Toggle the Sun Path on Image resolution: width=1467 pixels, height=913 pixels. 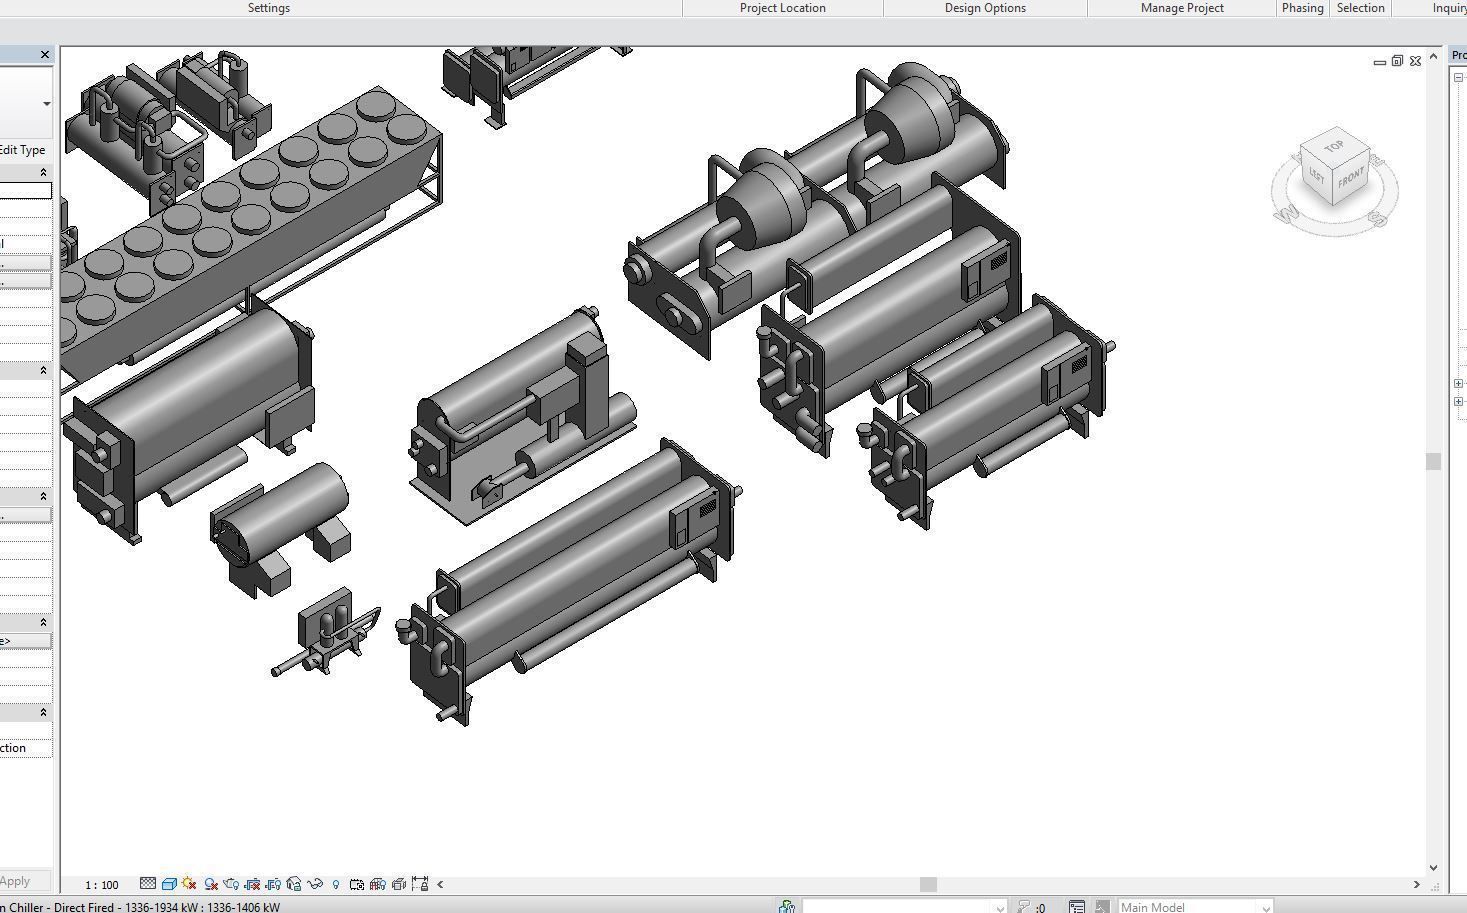(188, 884)
